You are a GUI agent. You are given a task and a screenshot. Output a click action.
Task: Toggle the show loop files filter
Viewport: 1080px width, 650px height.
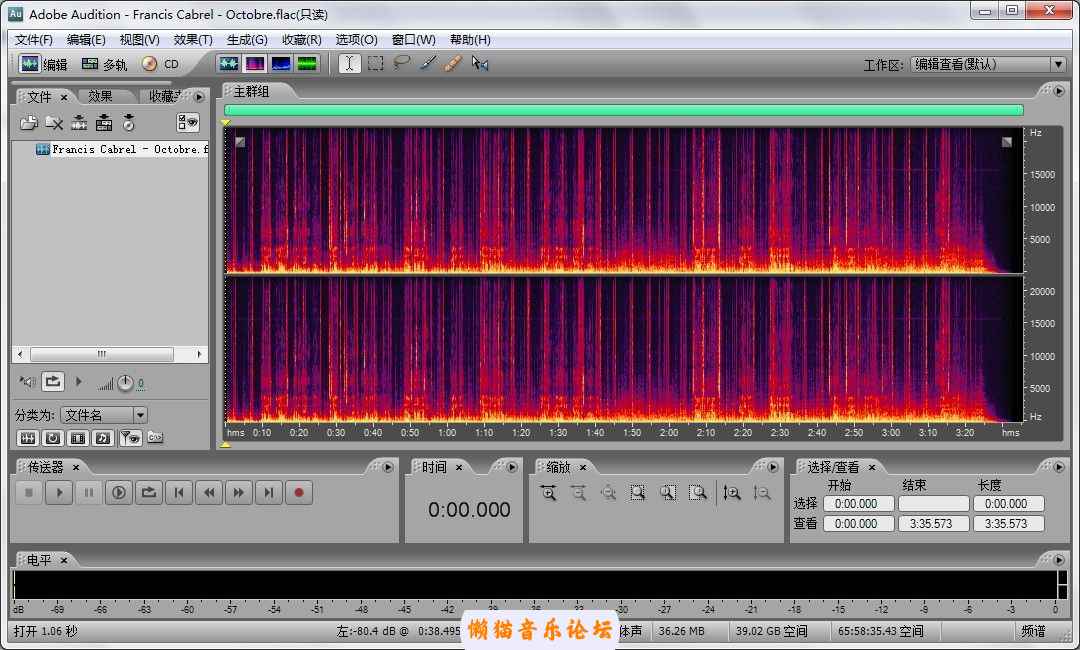click(x=53, y=438)
